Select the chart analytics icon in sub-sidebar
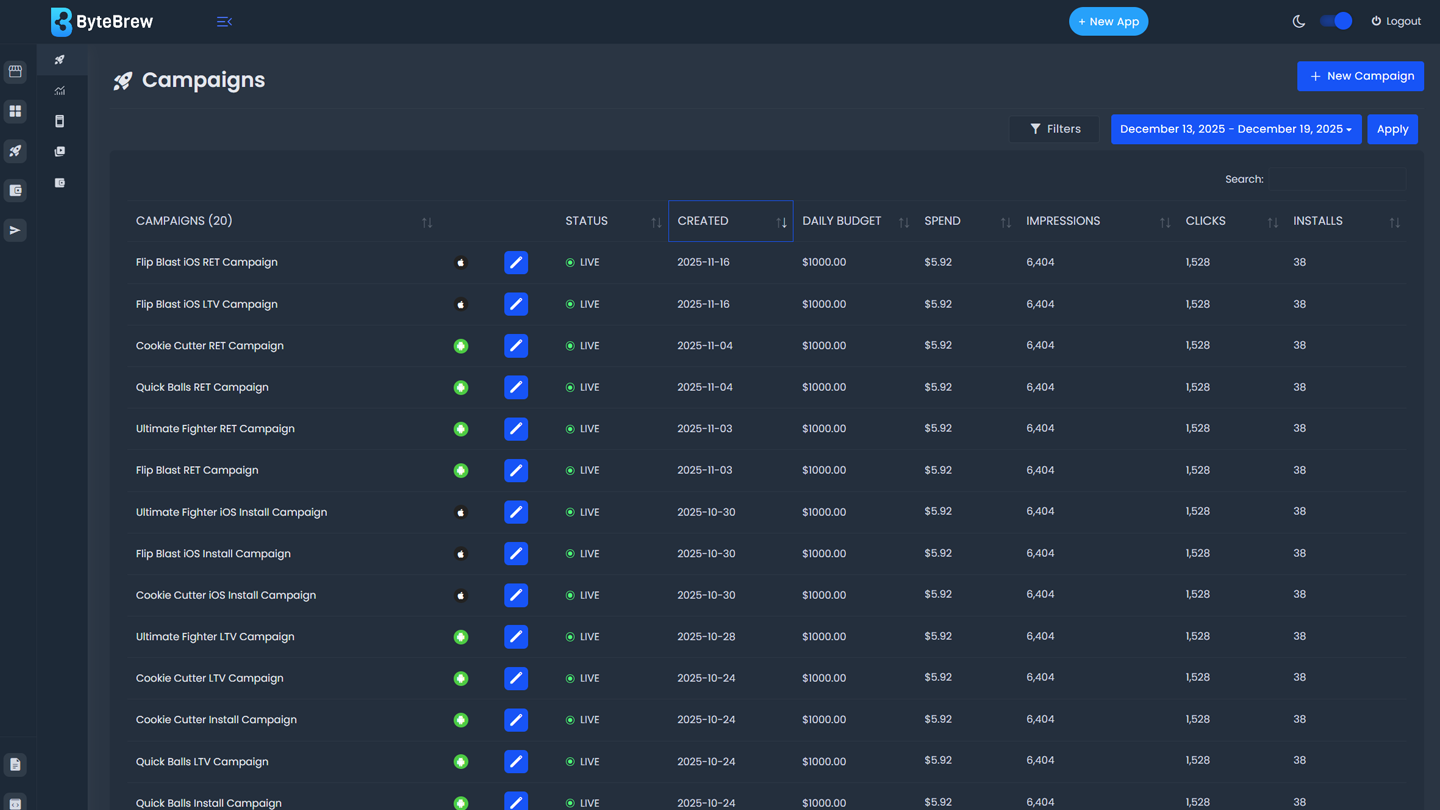Image resolution: width=1440 pixels, height=810 pixels. (60, 91)
